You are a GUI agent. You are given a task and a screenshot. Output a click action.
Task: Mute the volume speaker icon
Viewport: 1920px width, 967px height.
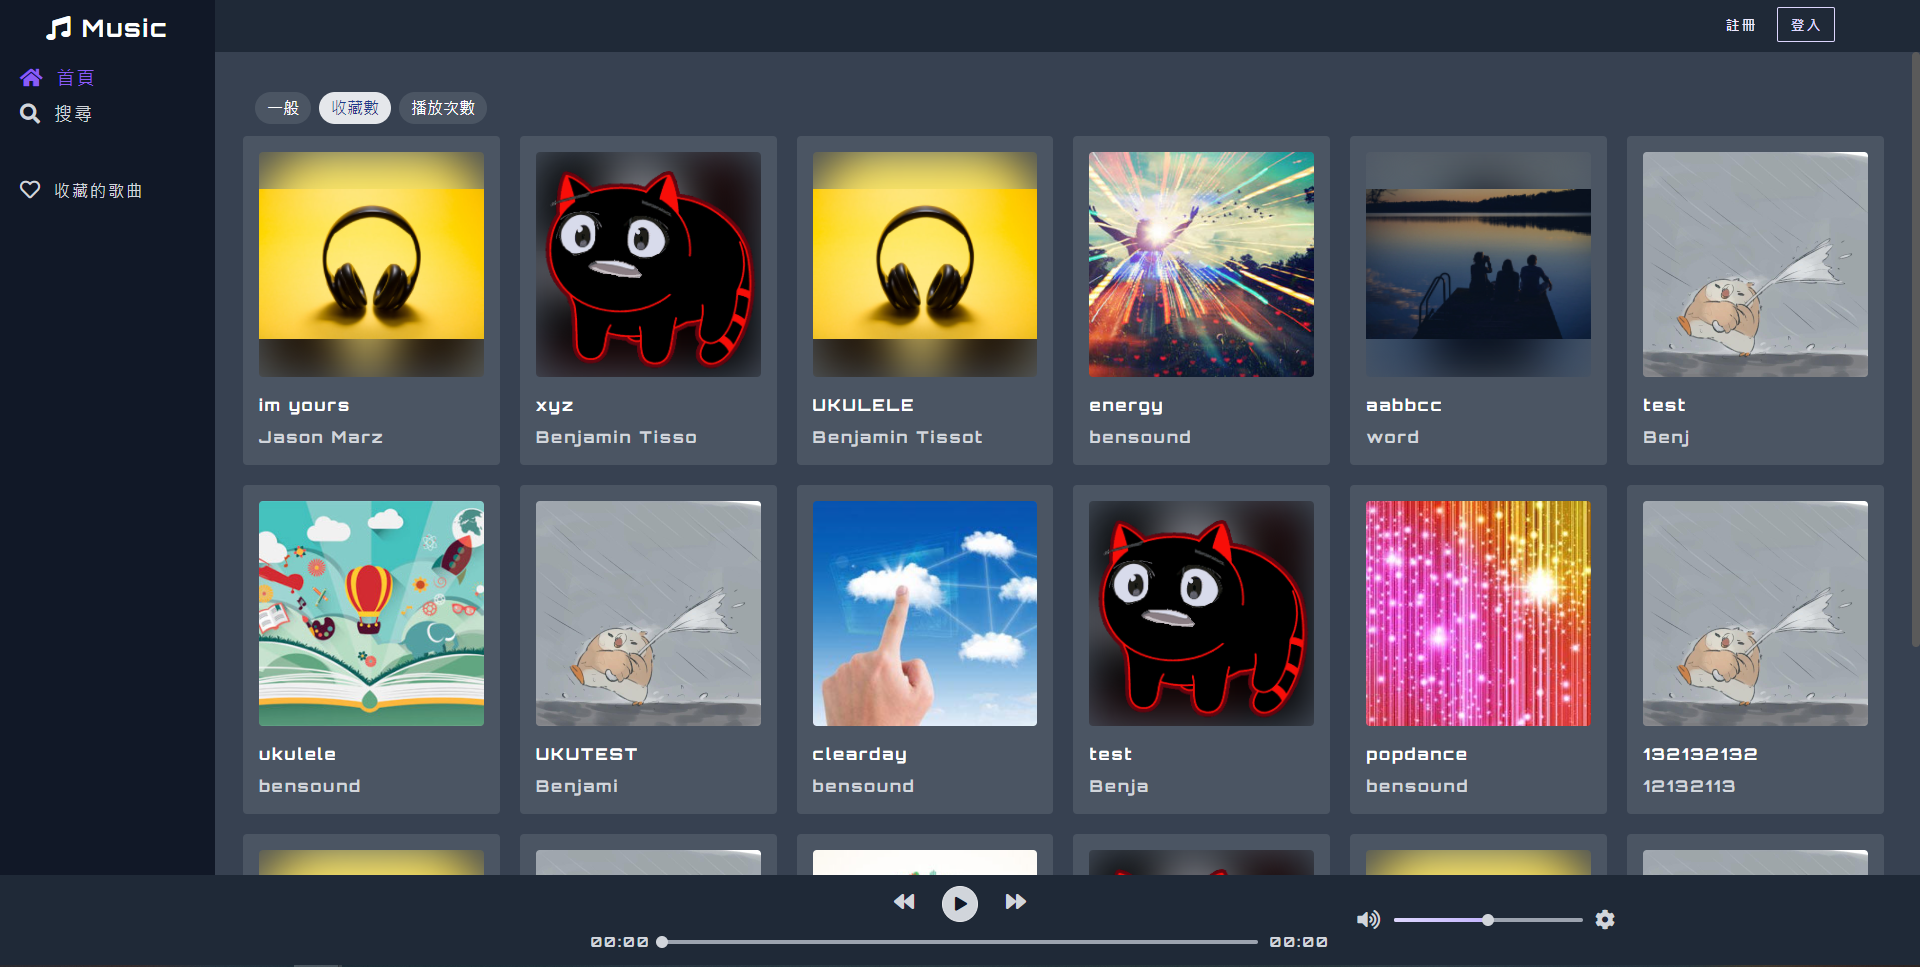click(x=1367, y=920)
